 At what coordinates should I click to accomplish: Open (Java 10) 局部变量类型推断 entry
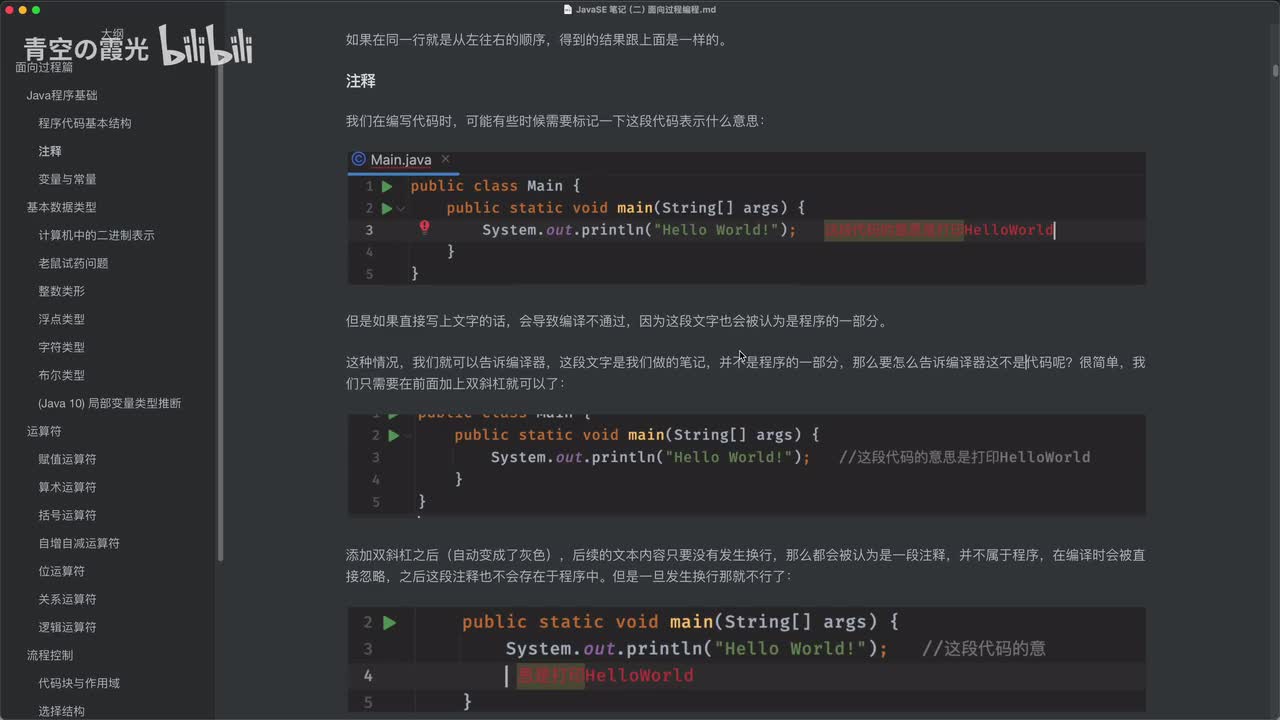[110, 403]
